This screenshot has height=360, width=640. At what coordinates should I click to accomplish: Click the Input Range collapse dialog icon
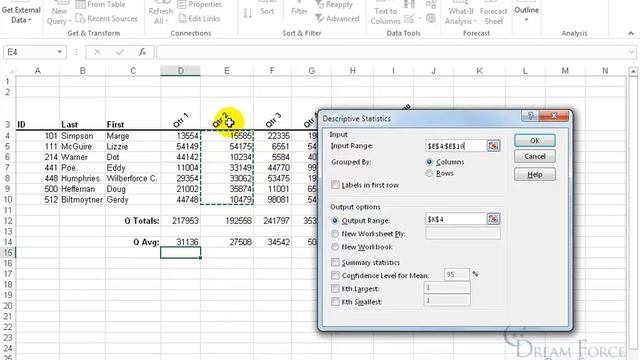[493, 146]
